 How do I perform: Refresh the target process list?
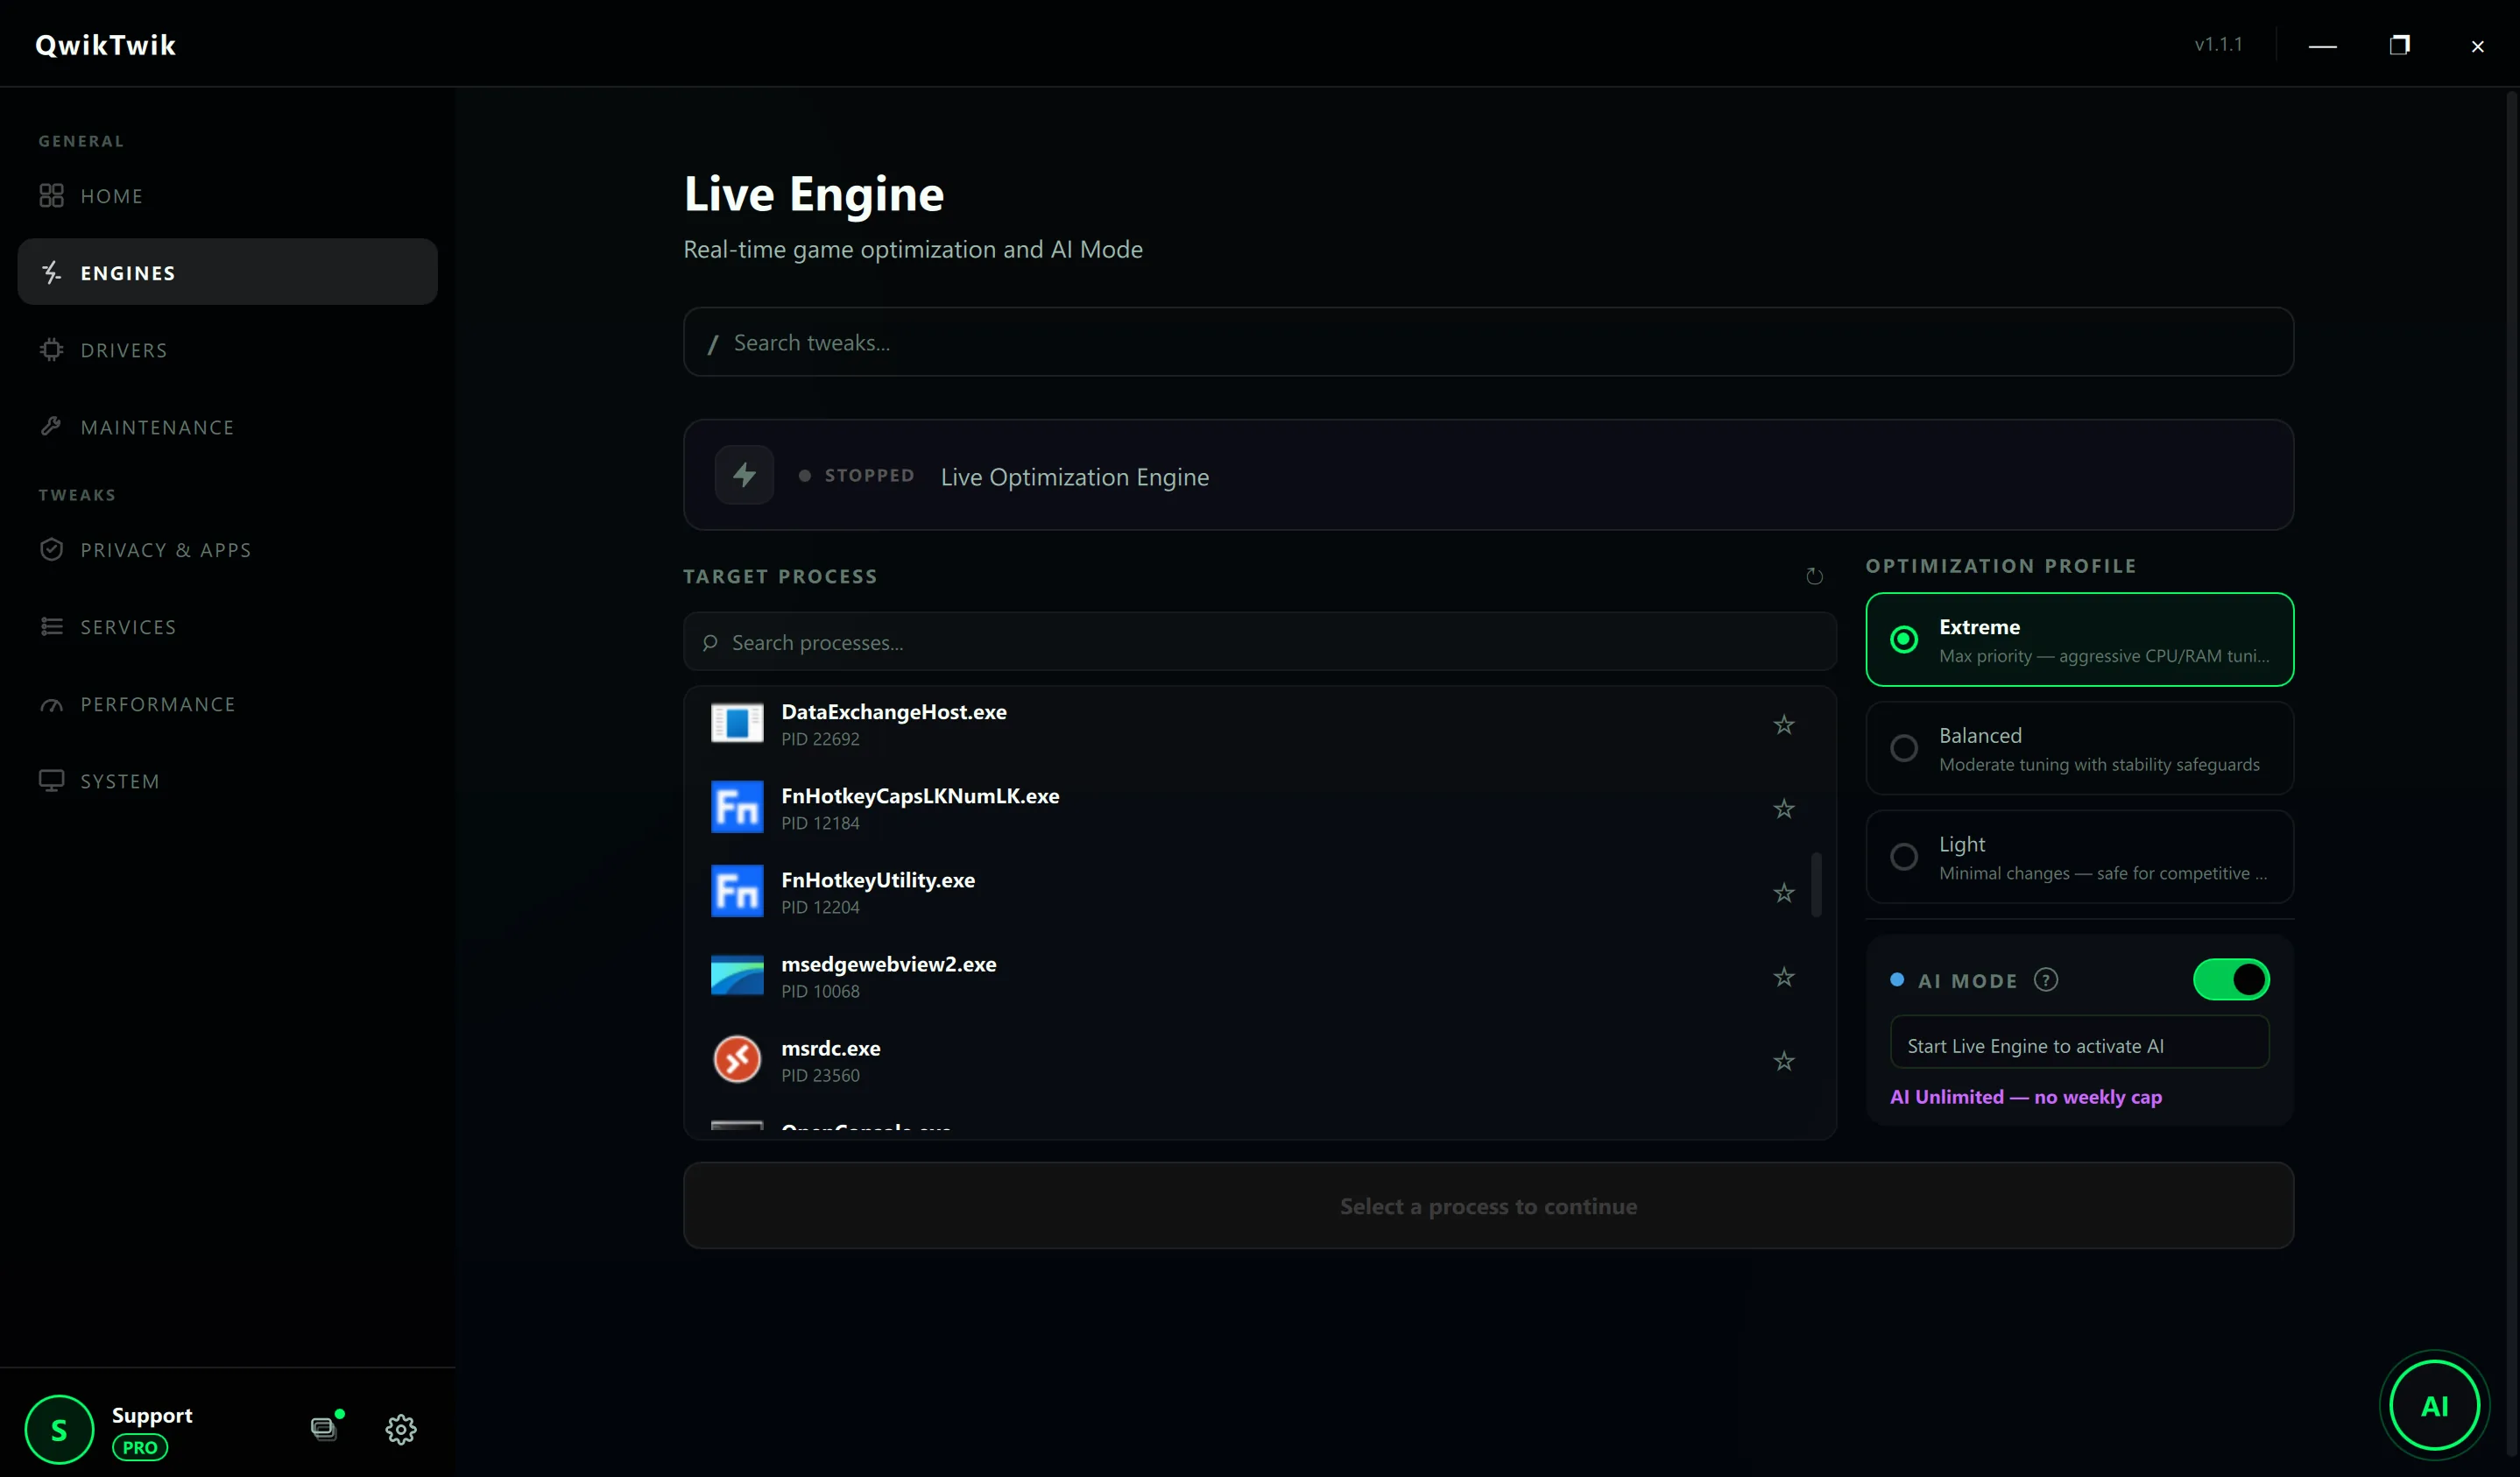1814,577
